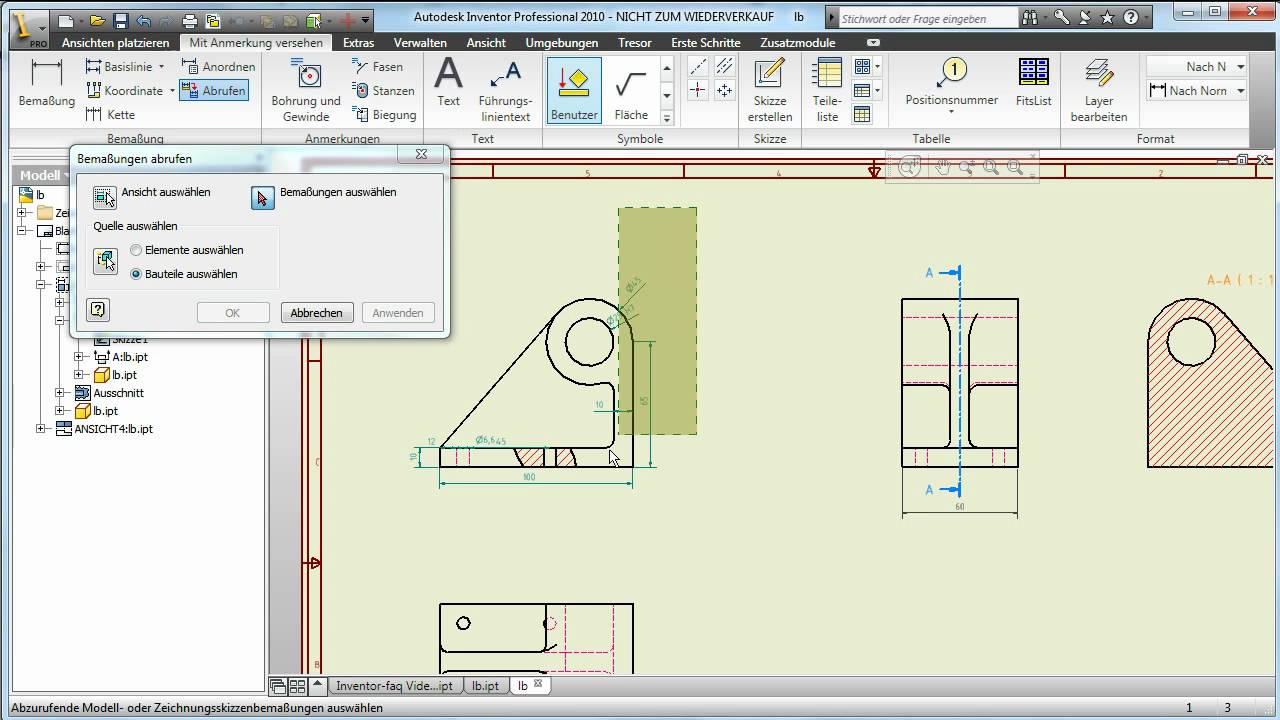
Task: Choose the Basislinie dimension tool
Action: pos(119,67)
